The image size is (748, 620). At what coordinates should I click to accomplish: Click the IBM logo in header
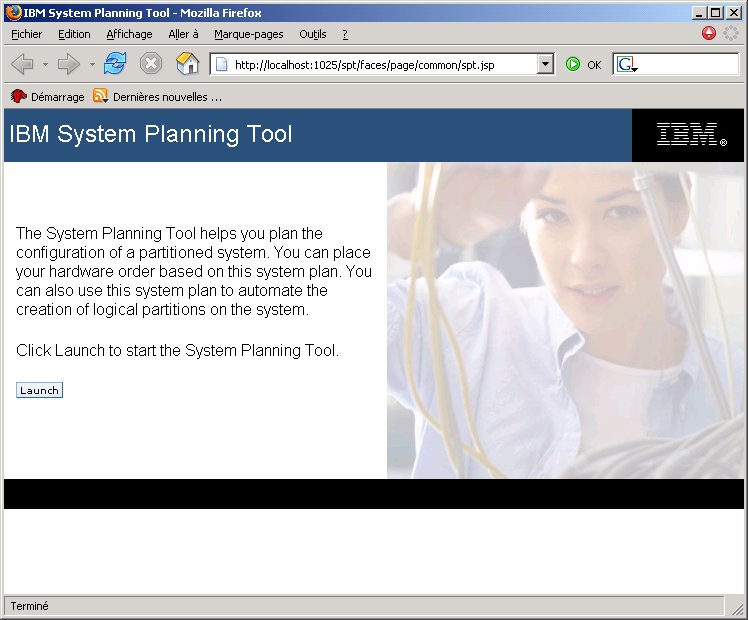(692, 134)
